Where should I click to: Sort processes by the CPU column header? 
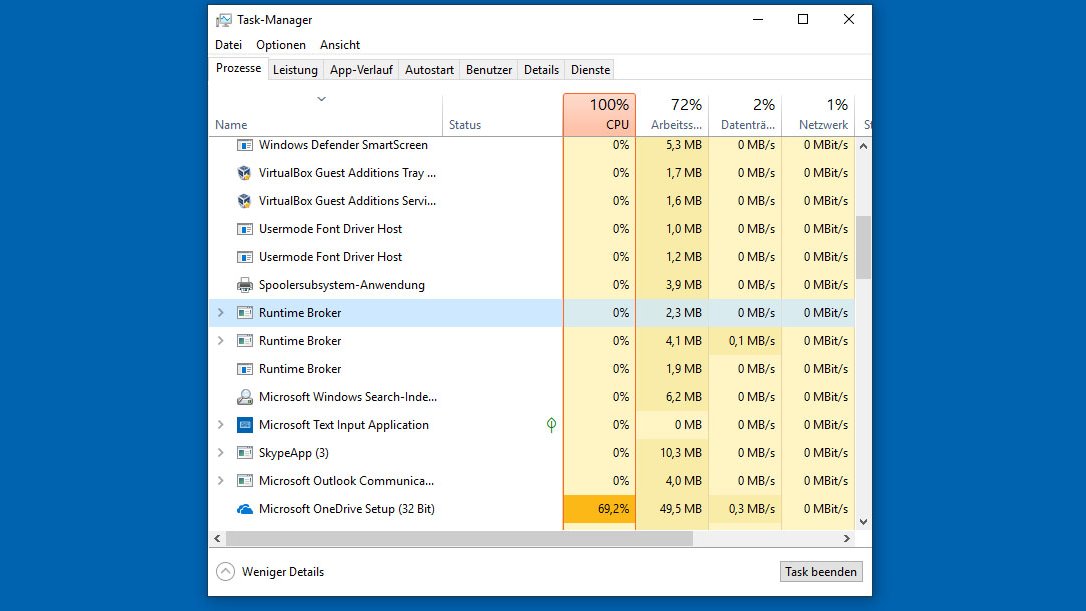[x=599, y=113]
